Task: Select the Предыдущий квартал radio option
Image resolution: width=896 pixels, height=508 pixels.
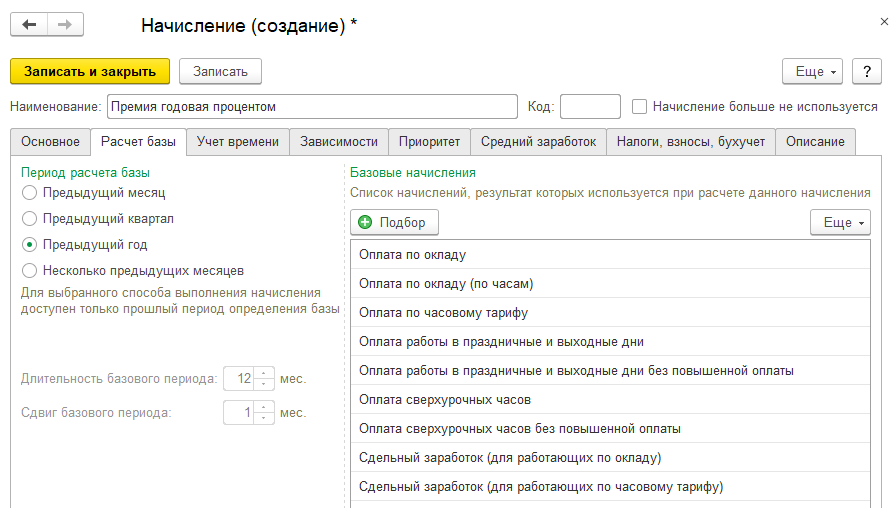Action: pyautogui.click(x=30, y=218)
